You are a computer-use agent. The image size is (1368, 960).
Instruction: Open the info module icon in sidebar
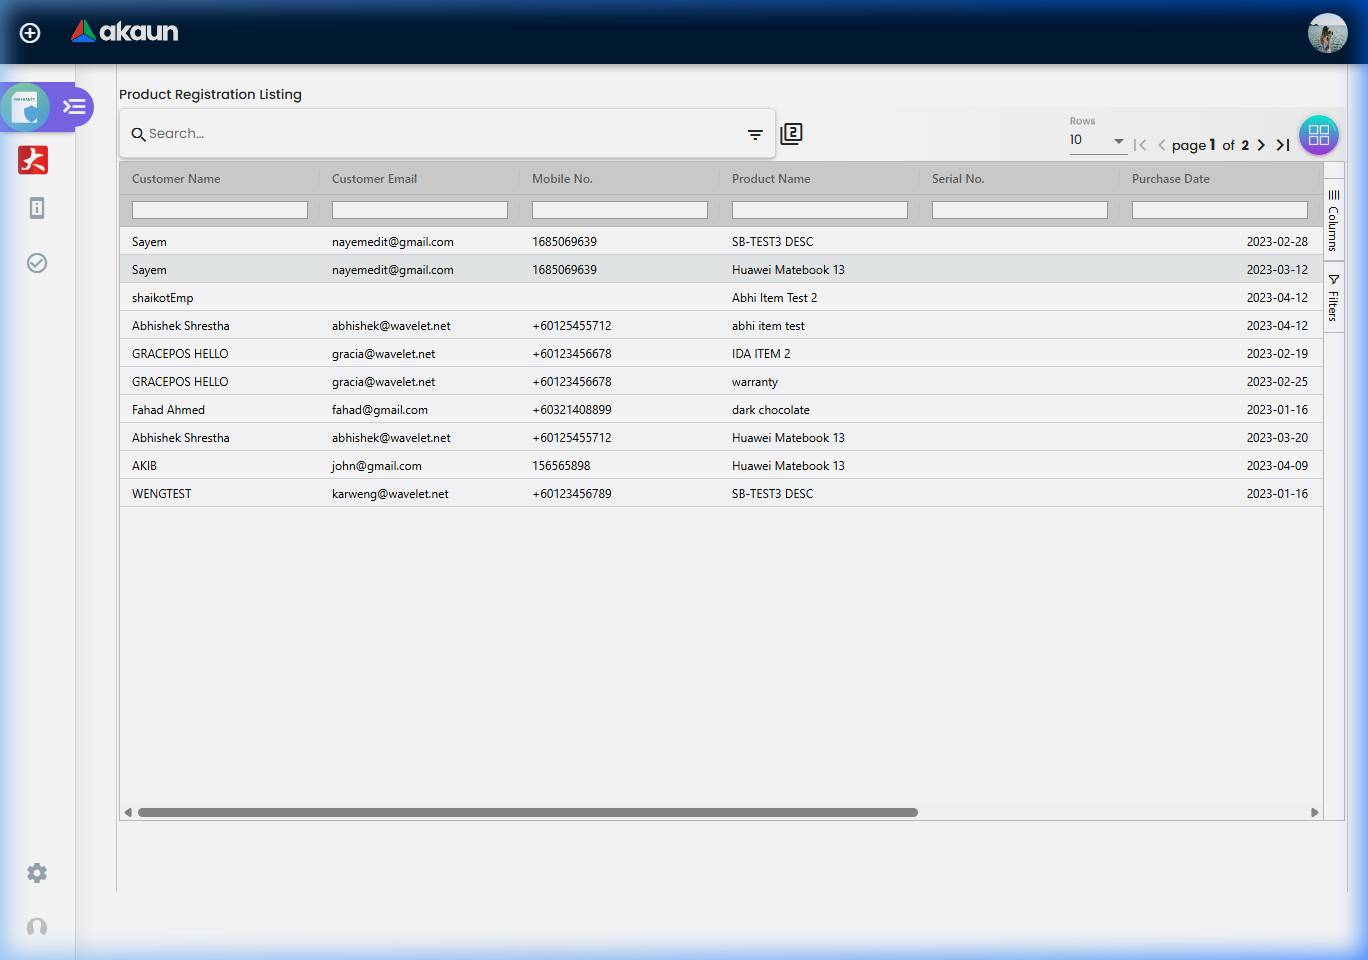pos(37,208)
